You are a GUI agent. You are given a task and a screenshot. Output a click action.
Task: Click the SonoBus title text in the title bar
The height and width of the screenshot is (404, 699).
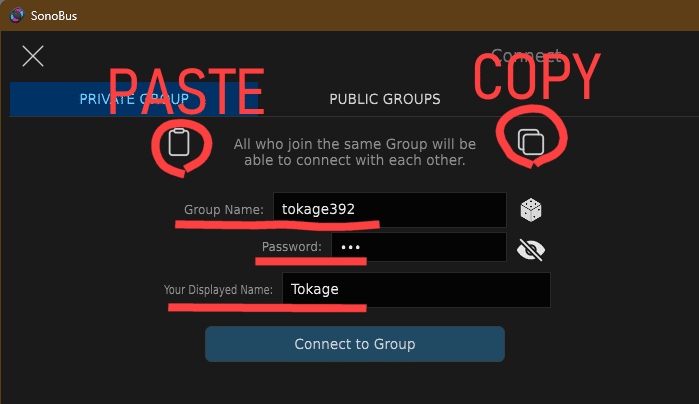click(53, 16)
